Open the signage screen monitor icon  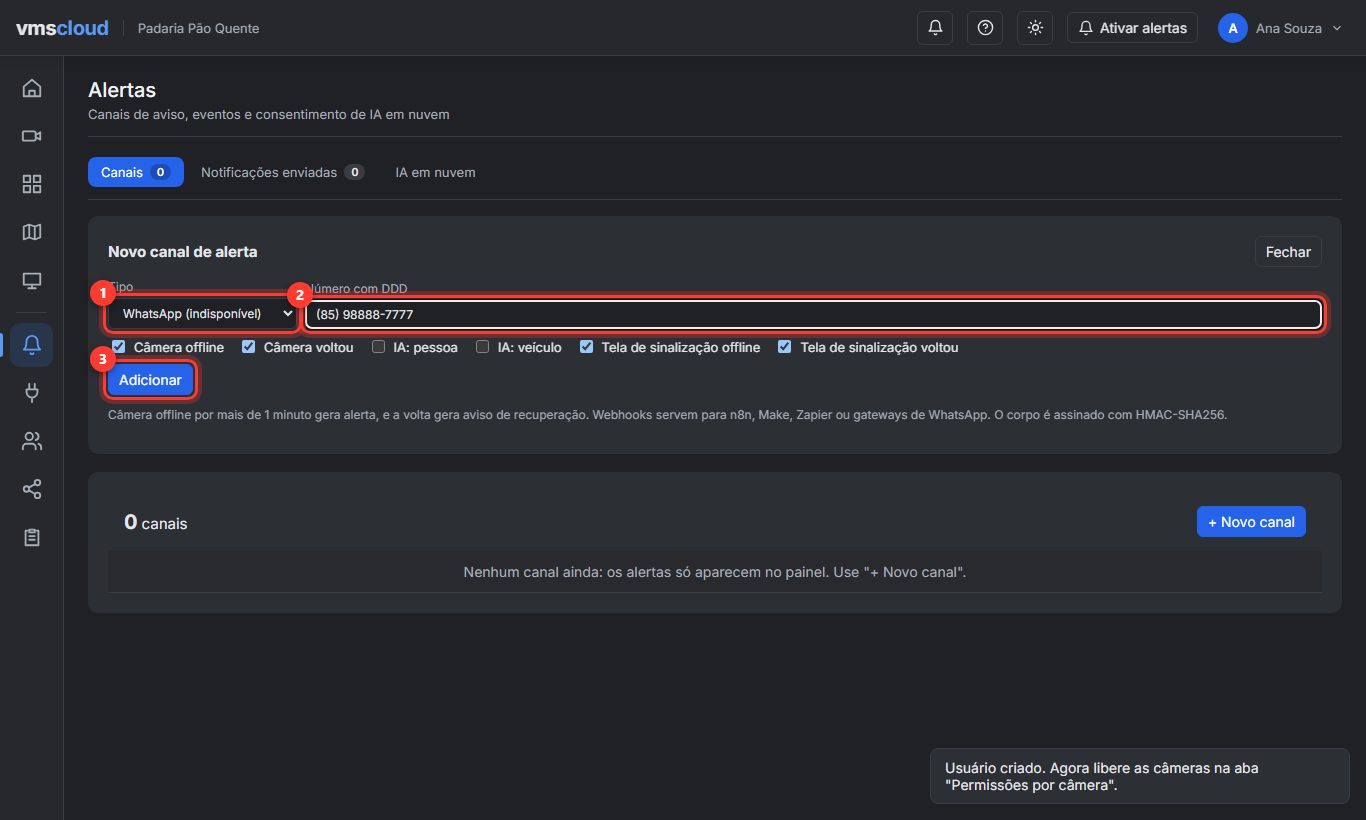(32, 281)
